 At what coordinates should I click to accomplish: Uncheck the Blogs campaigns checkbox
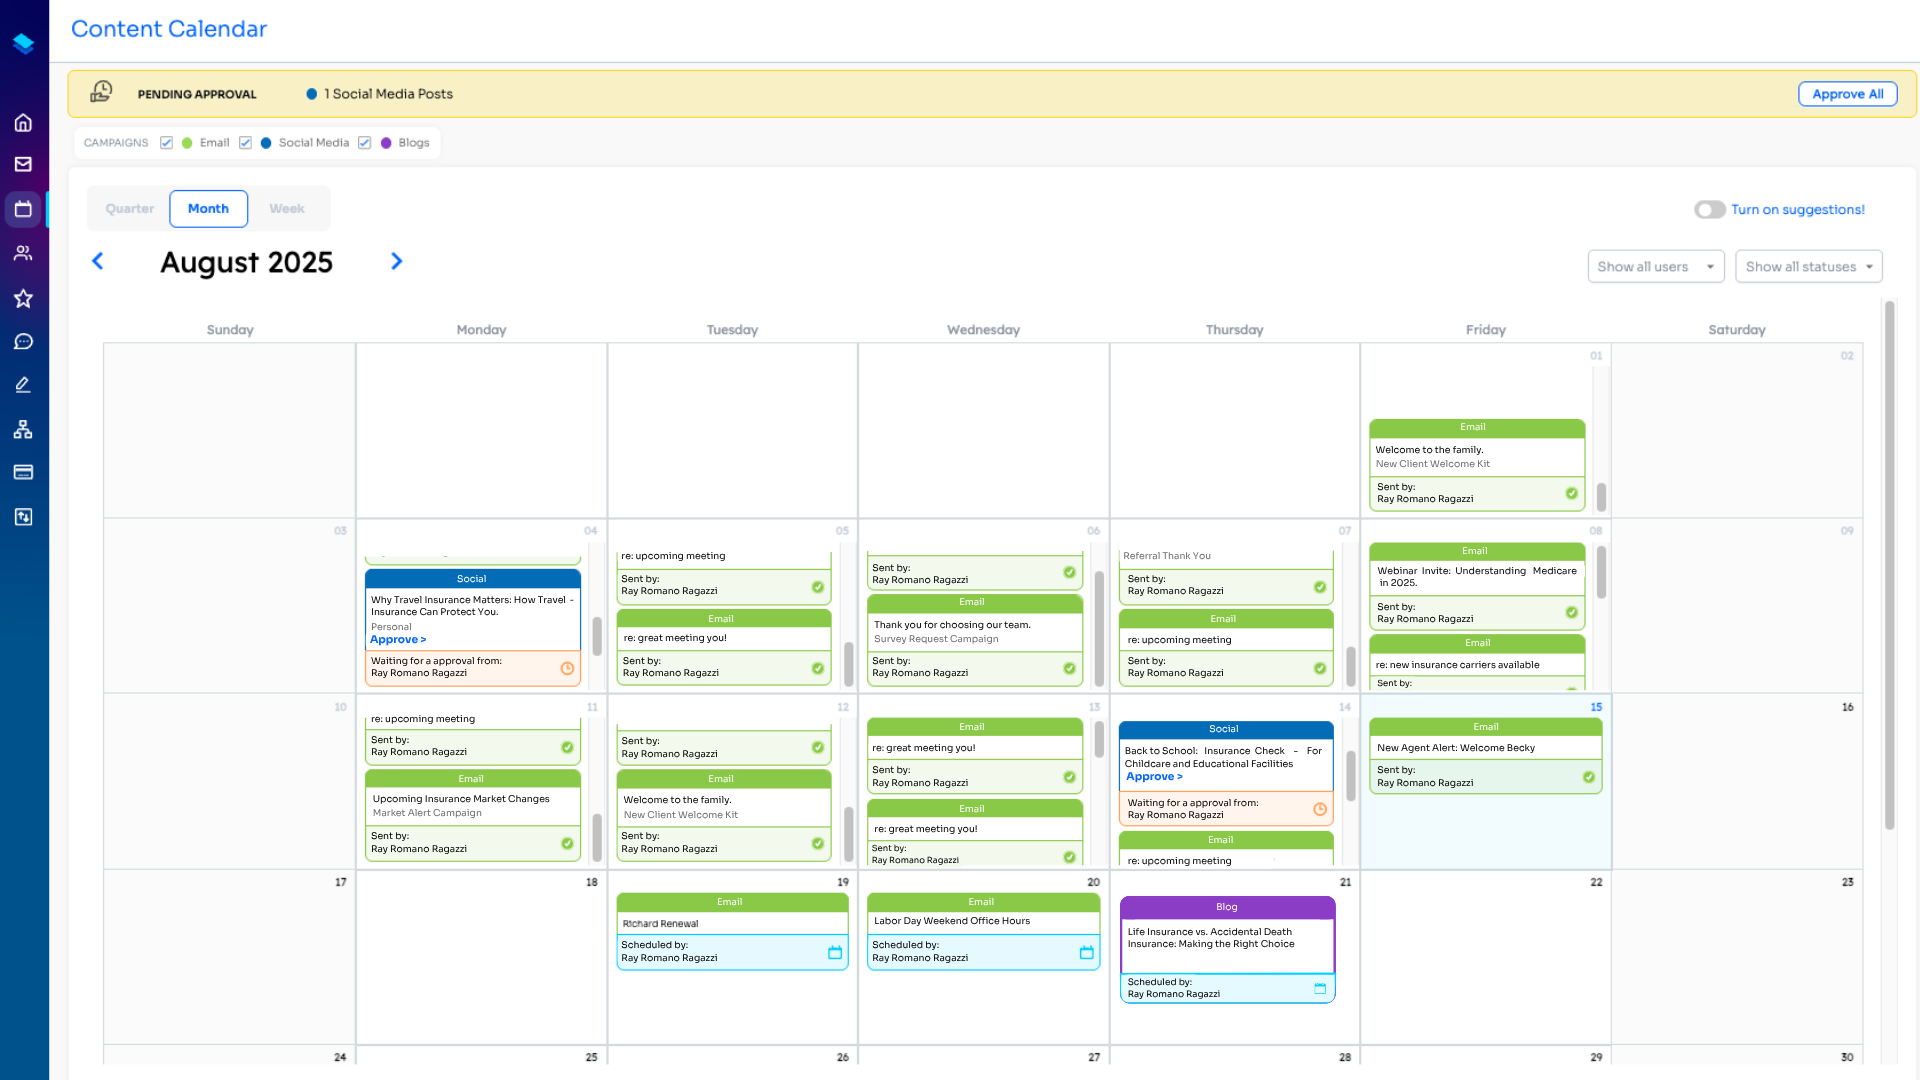pos(365,143)
